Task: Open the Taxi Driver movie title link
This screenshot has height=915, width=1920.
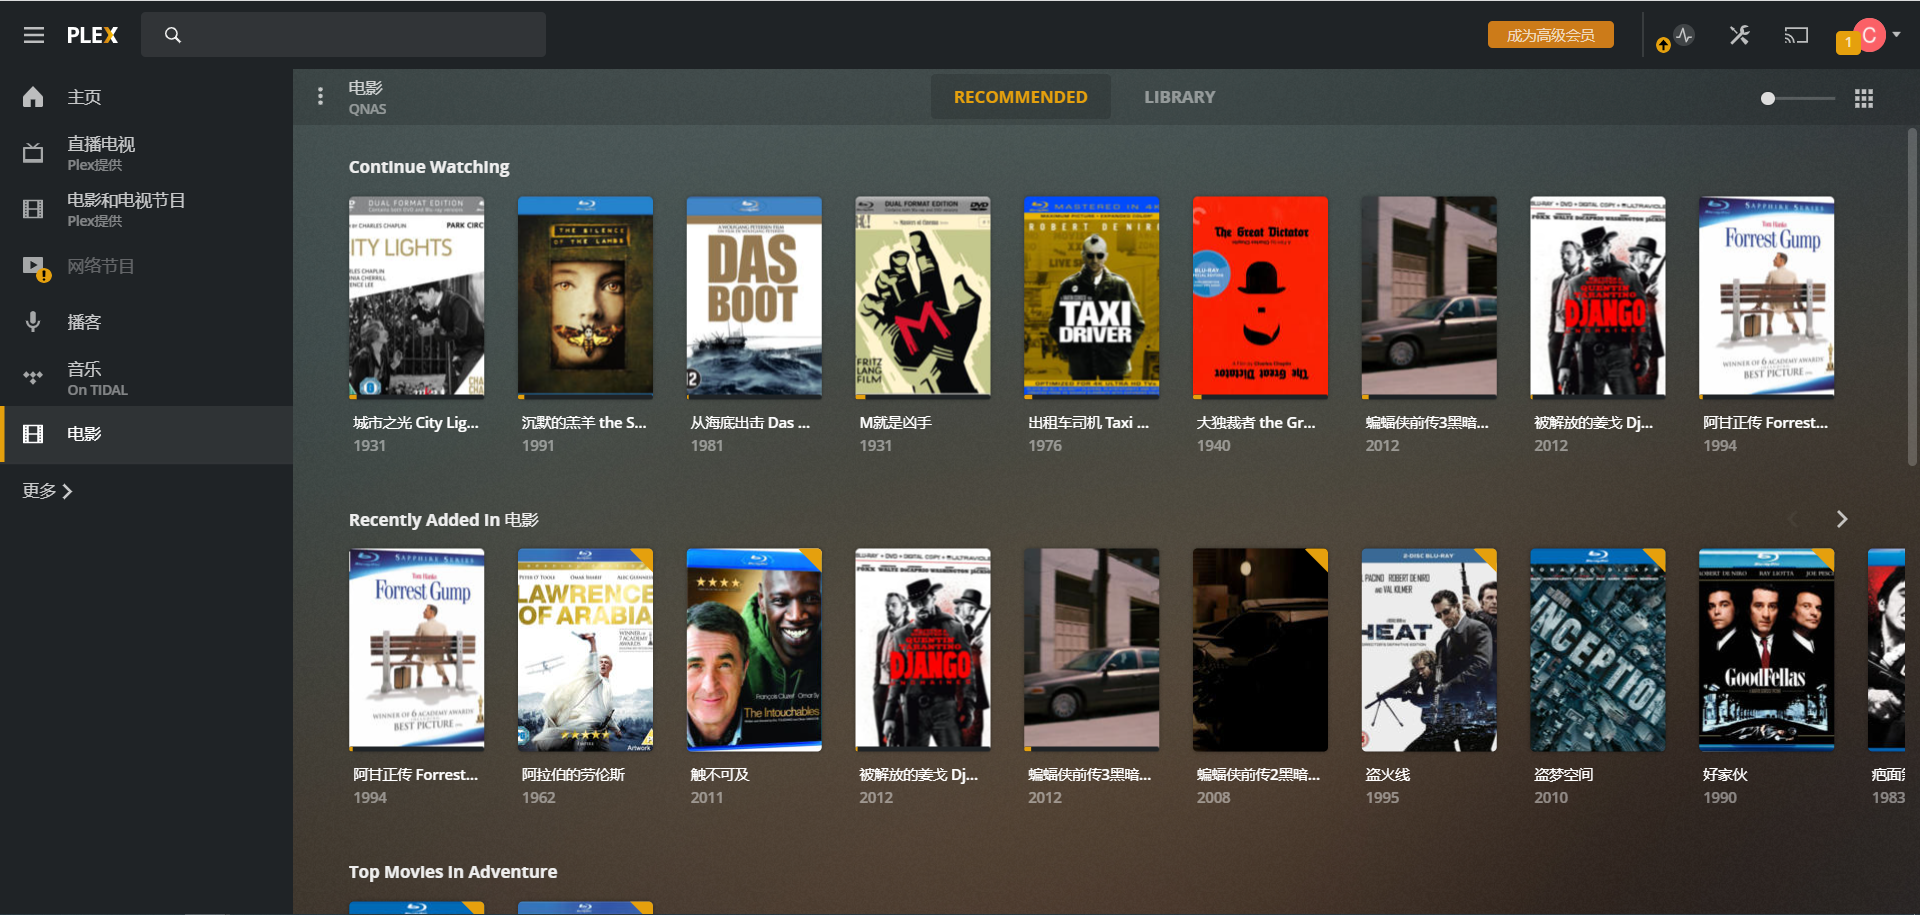Action: click(x=1089, y=423)
